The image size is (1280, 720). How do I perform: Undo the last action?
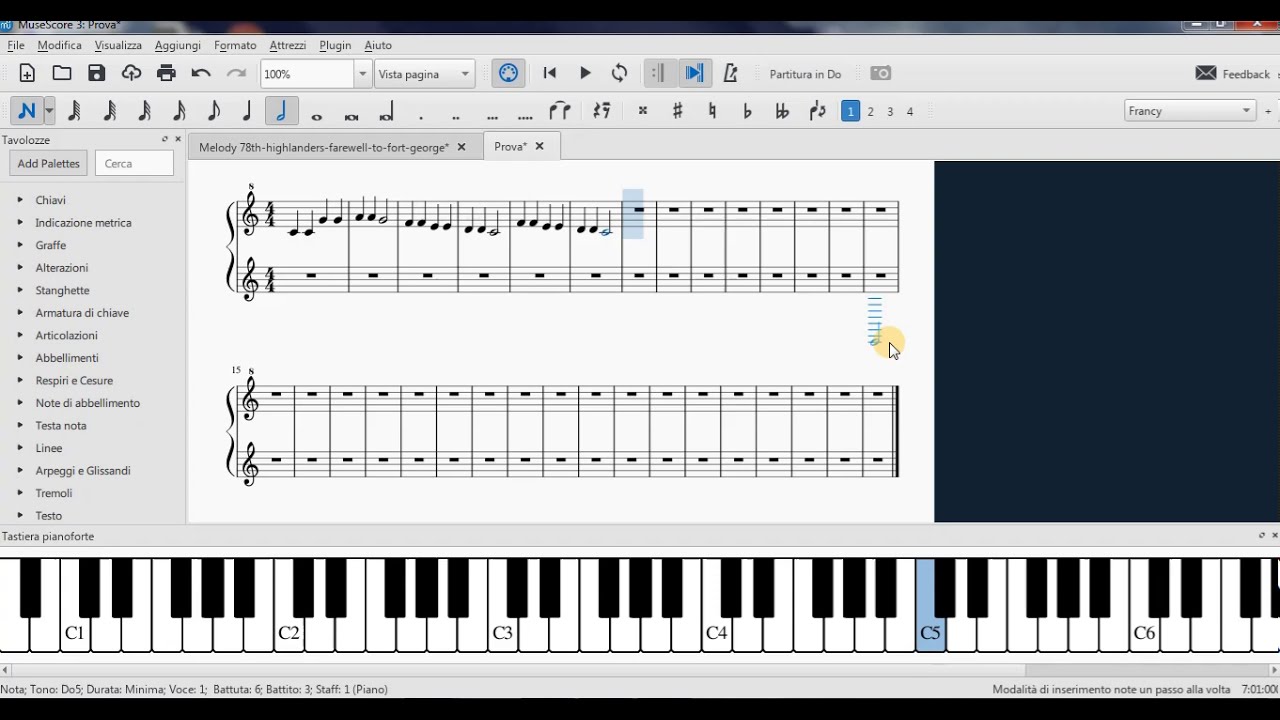click(201, 73)
